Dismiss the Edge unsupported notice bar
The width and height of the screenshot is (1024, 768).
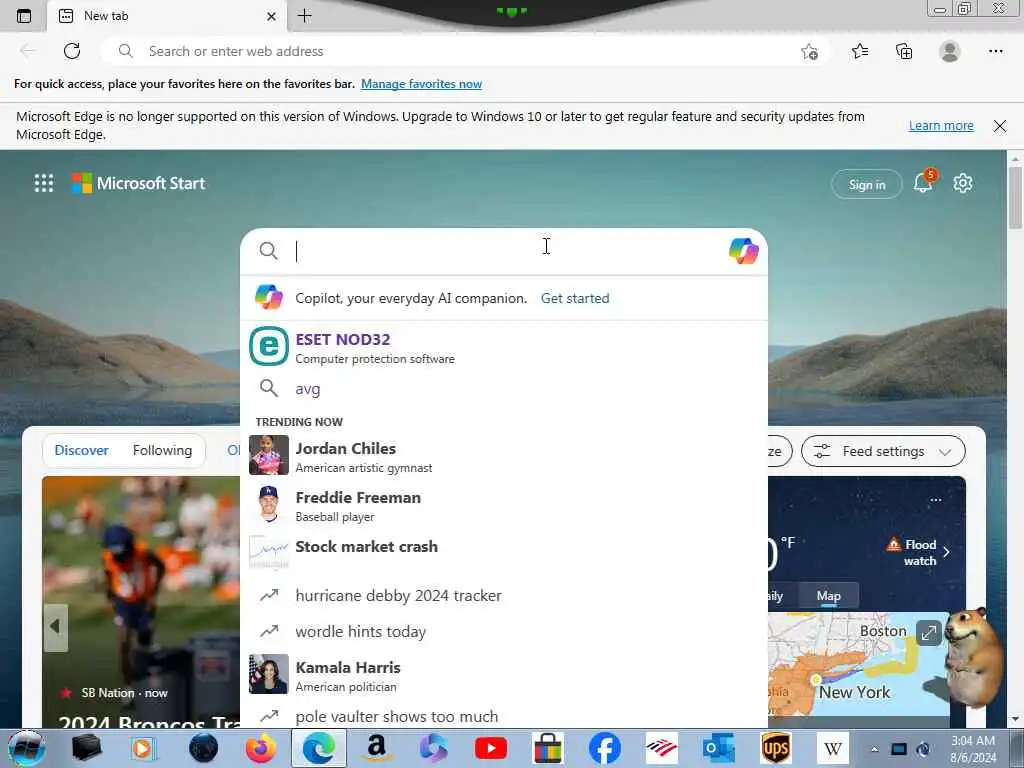coord(1000,125)
